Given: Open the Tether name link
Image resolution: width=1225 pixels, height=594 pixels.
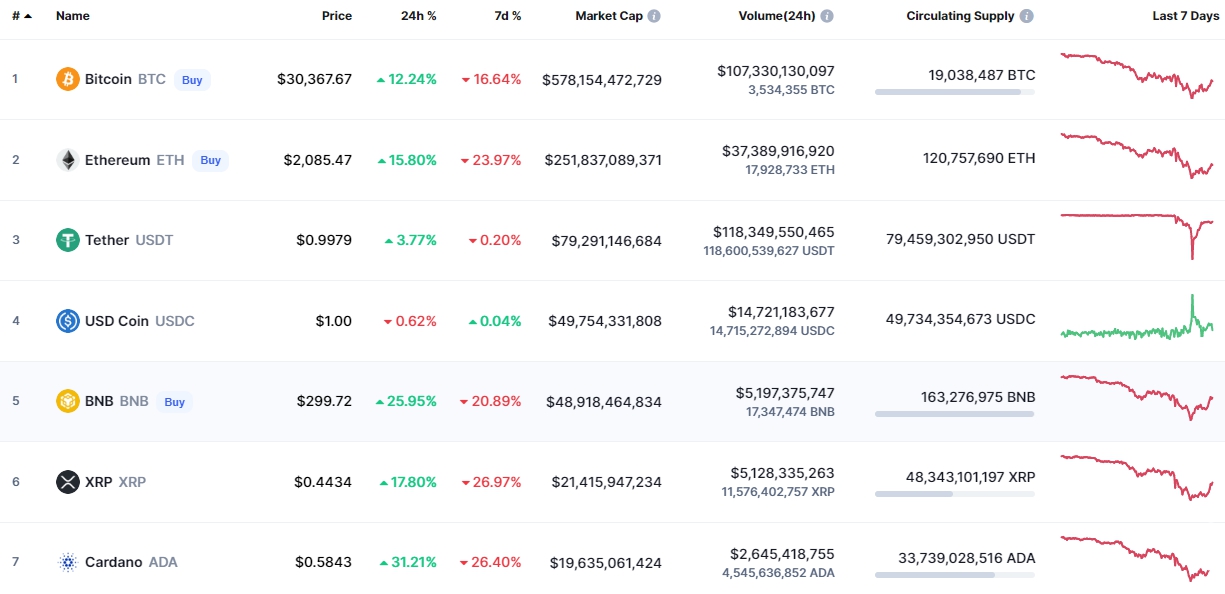Looking at the screenshot, I should click(107, 240).
